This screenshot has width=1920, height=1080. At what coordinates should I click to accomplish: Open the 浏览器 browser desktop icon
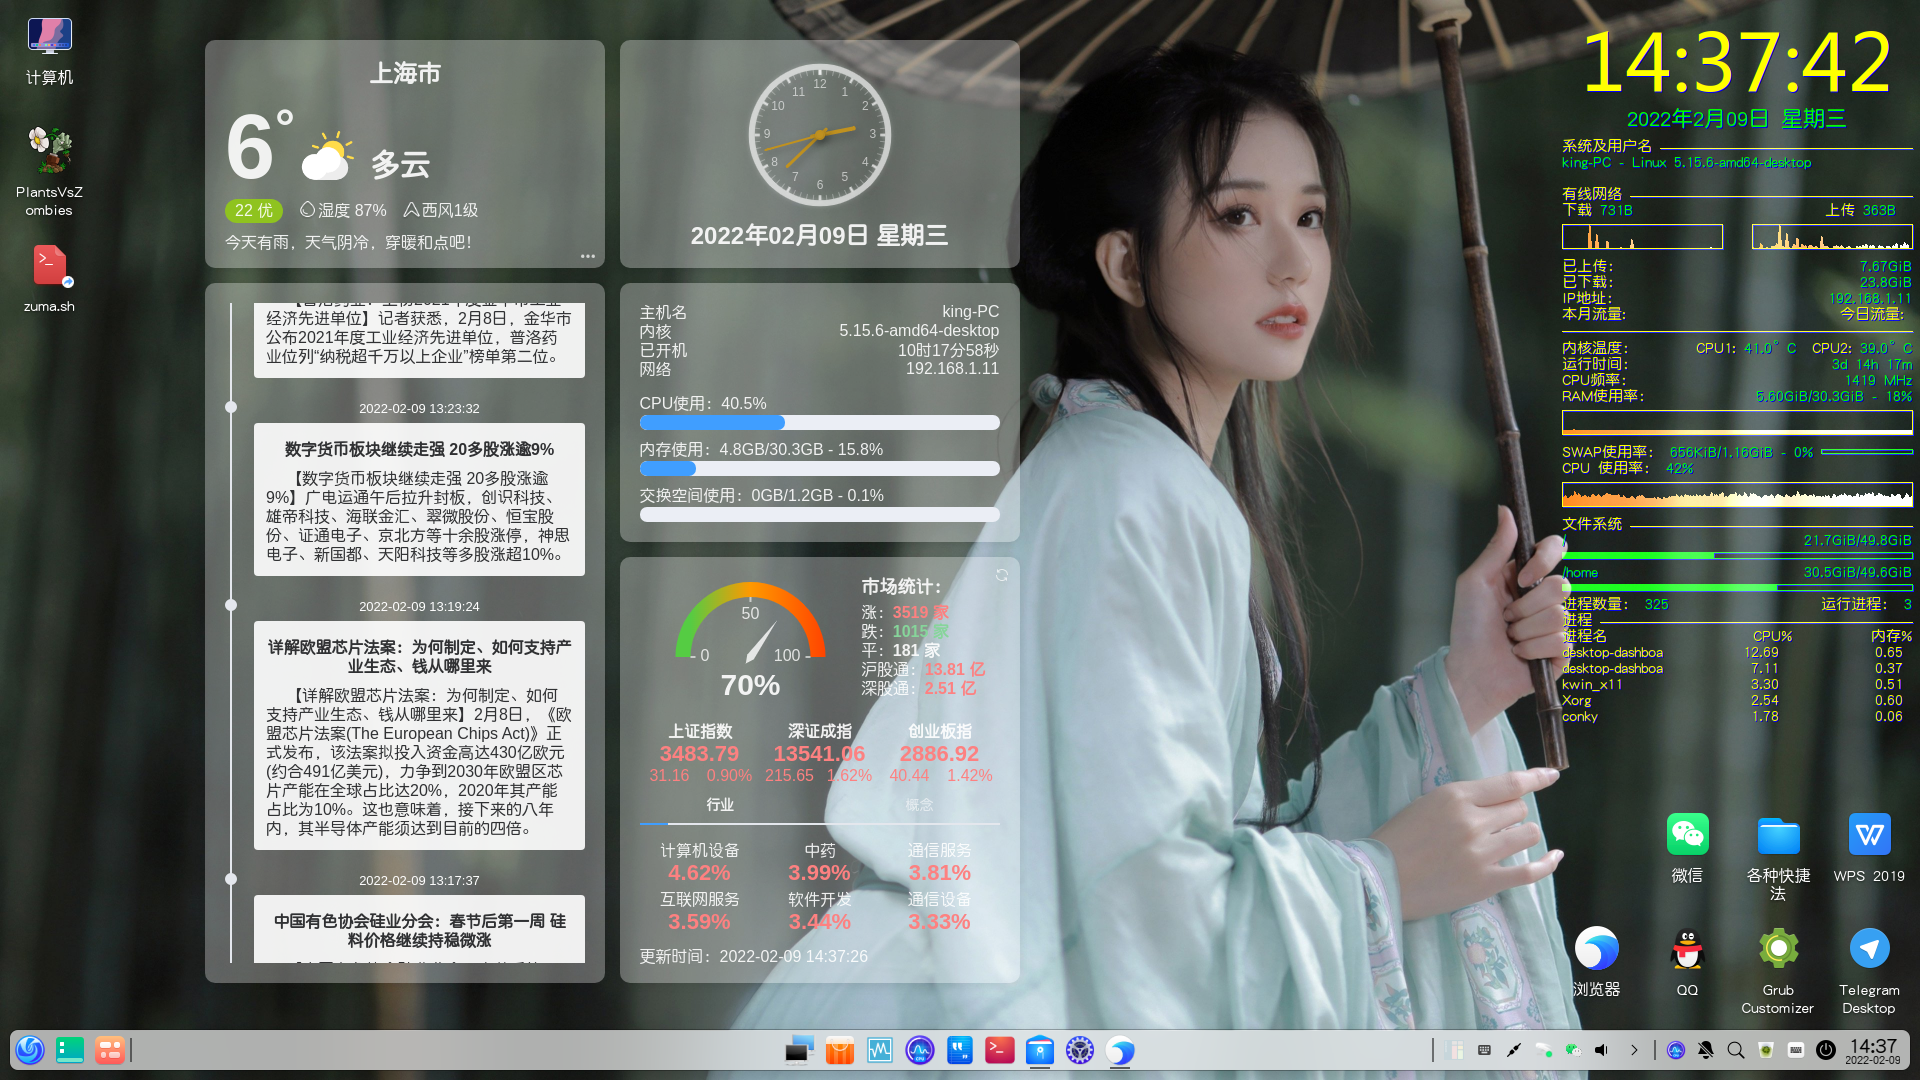tap(1597, 948)
